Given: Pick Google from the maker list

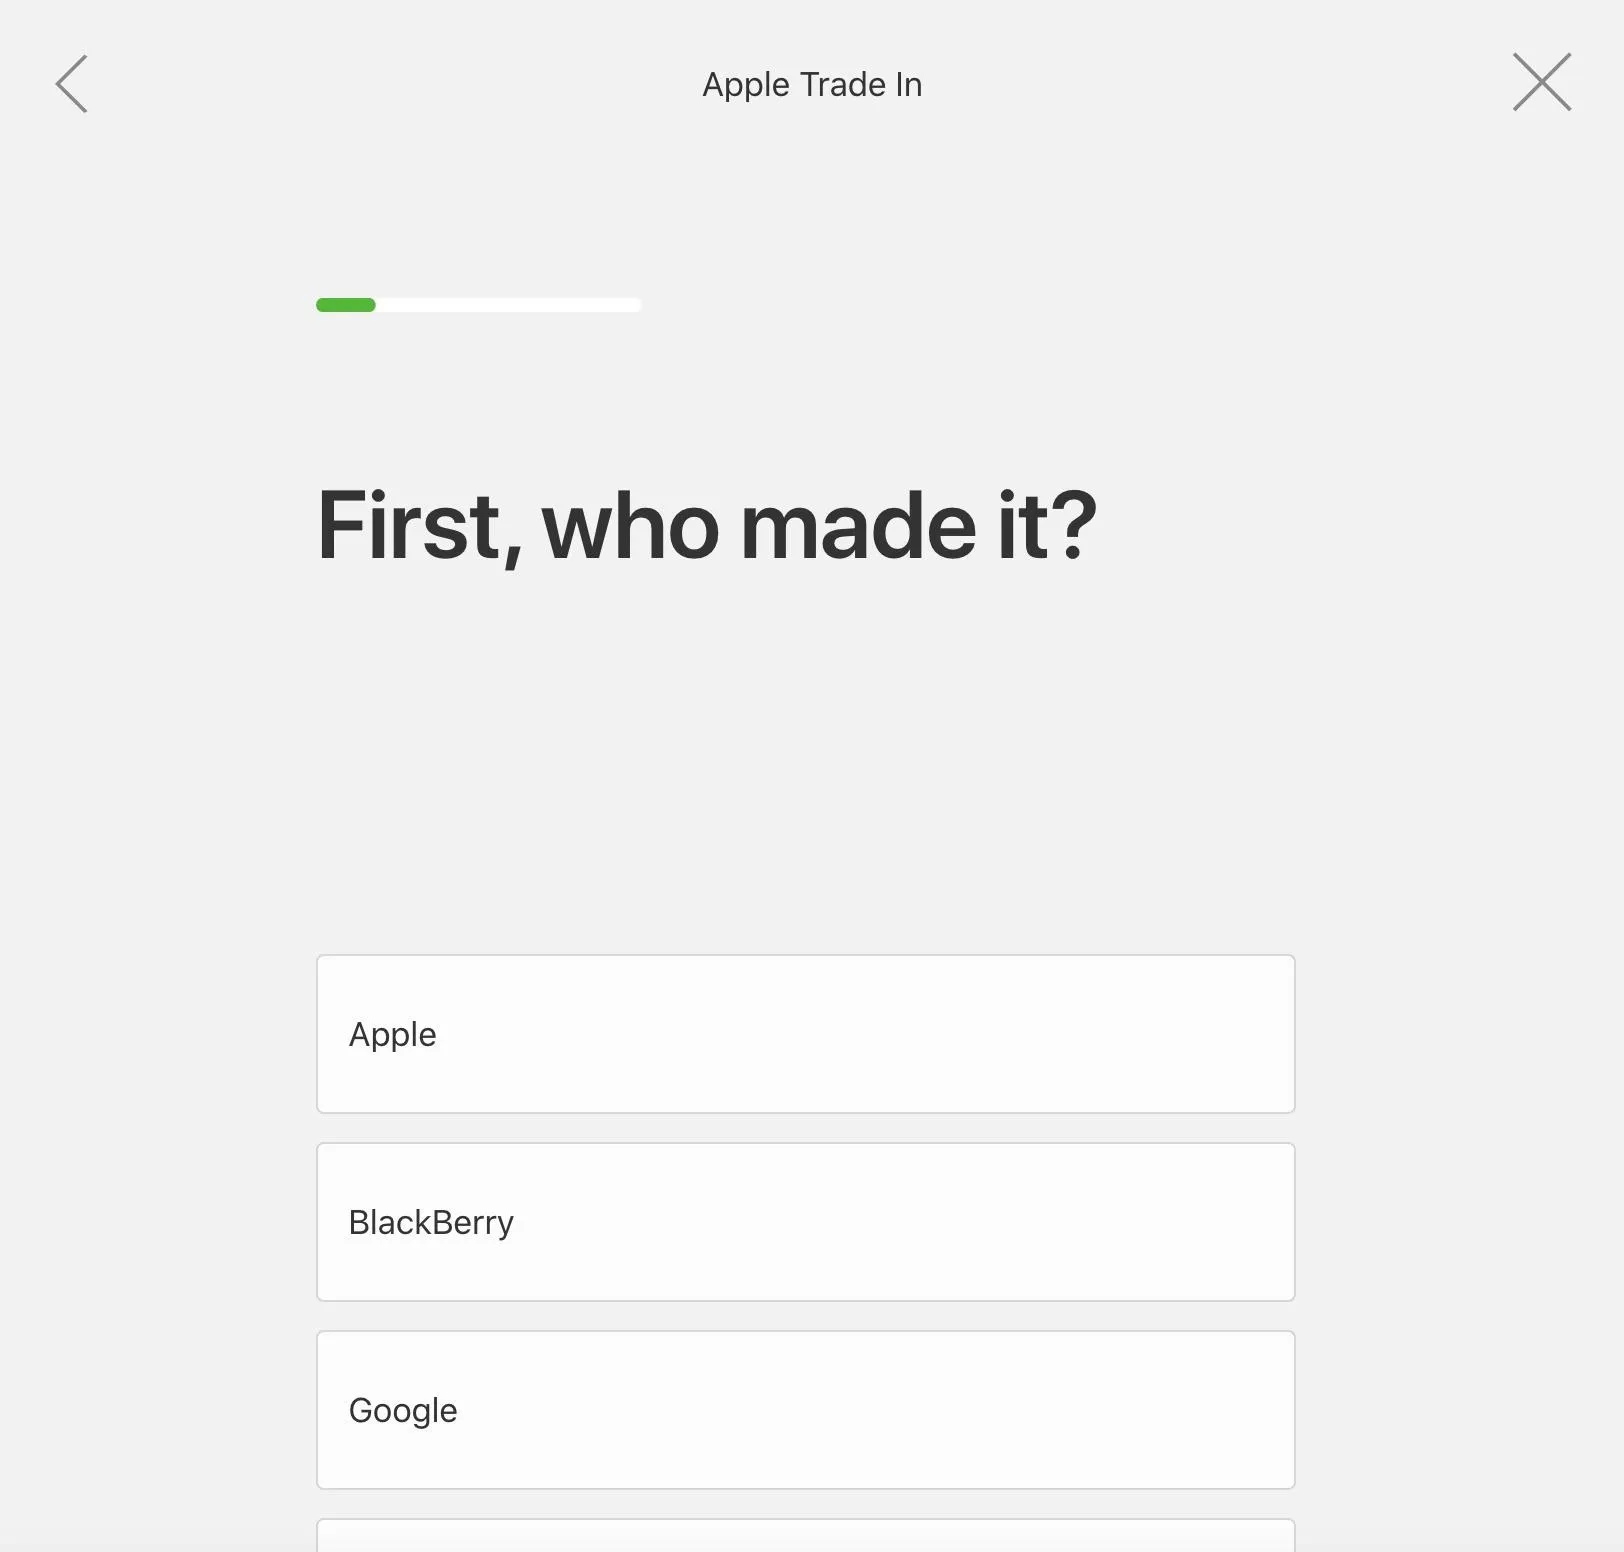Looking at the screenshot, I should (806, 1410).
